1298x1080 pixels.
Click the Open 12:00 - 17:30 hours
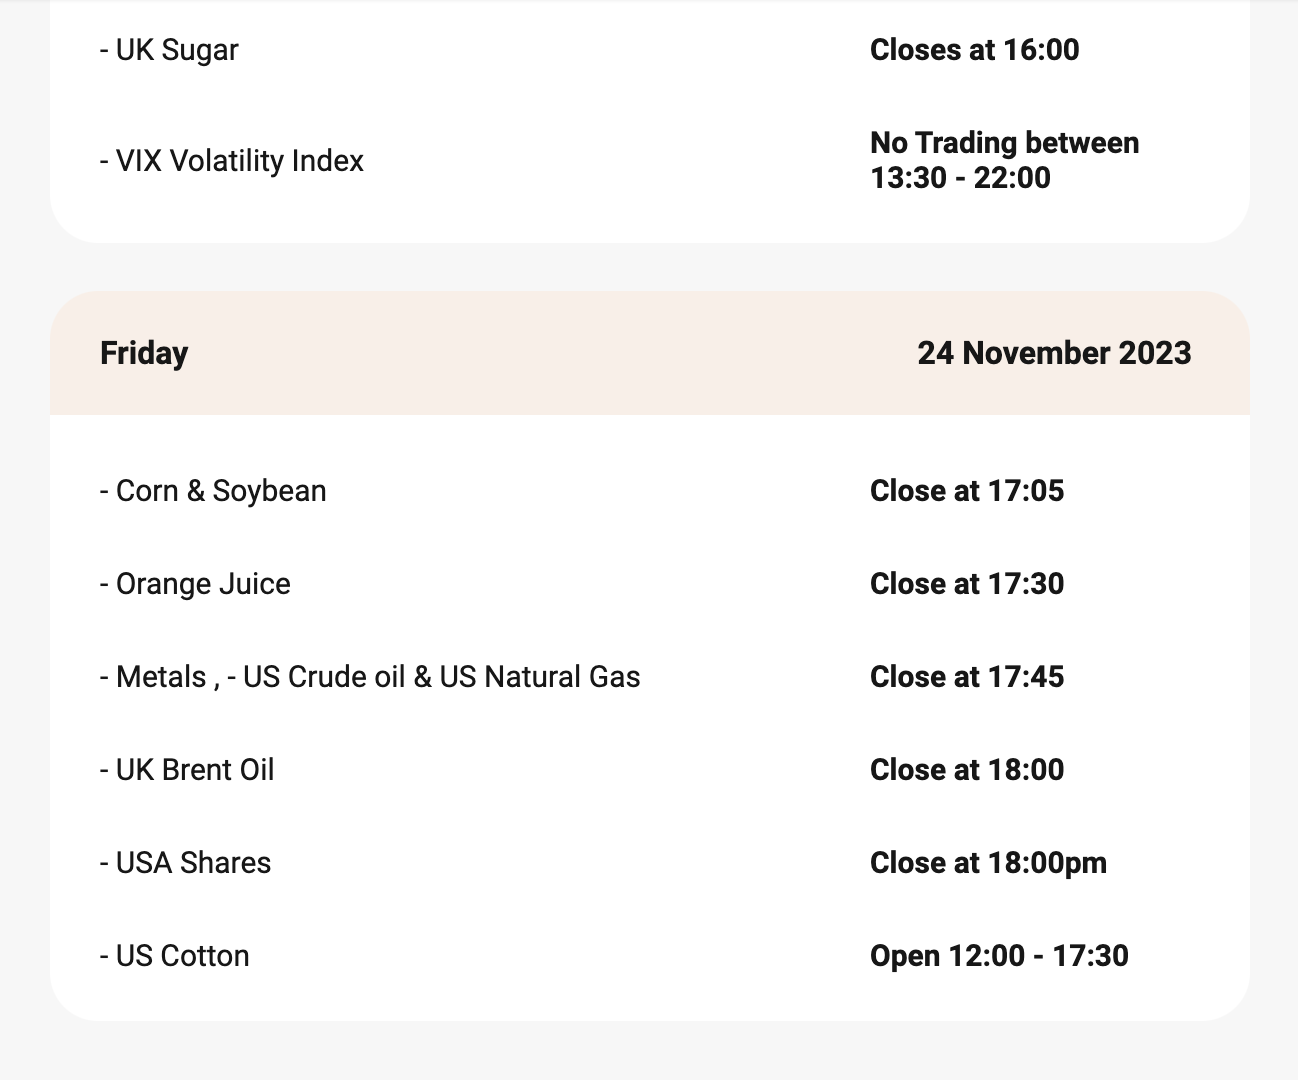tap(999, 956)
